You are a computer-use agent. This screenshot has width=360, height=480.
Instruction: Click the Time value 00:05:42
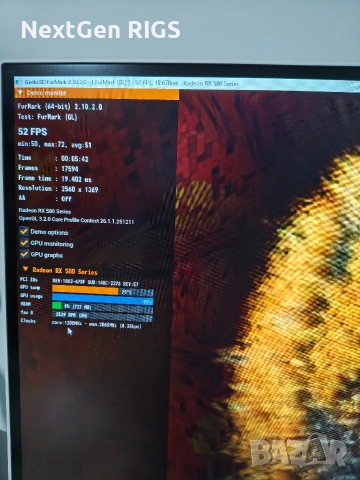click(x=75, y=159)
